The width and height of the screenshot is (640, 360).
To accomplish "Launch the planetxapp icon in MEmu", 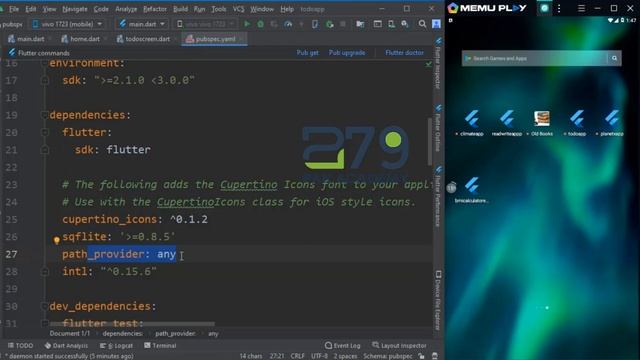I will tap(611, 122).
